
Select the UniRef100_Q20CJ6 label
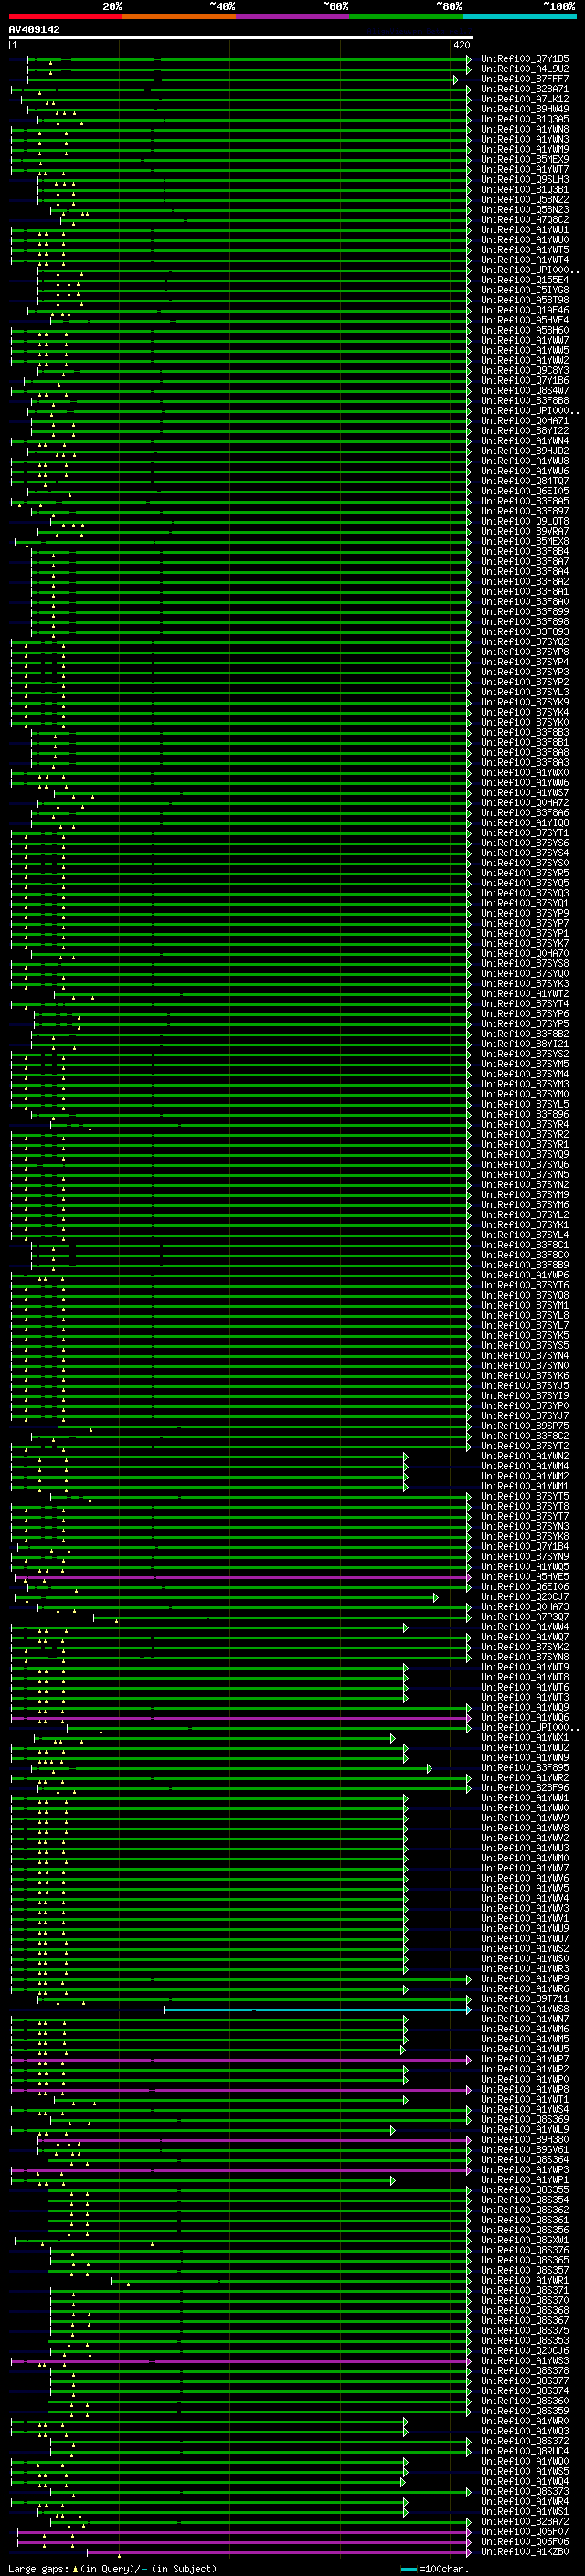525,2351
